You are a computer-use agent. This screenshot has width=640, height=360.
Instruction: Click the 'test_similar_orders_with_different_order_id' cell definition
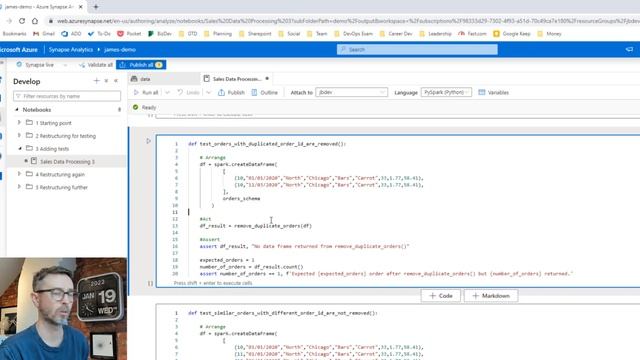pos(282,313)
